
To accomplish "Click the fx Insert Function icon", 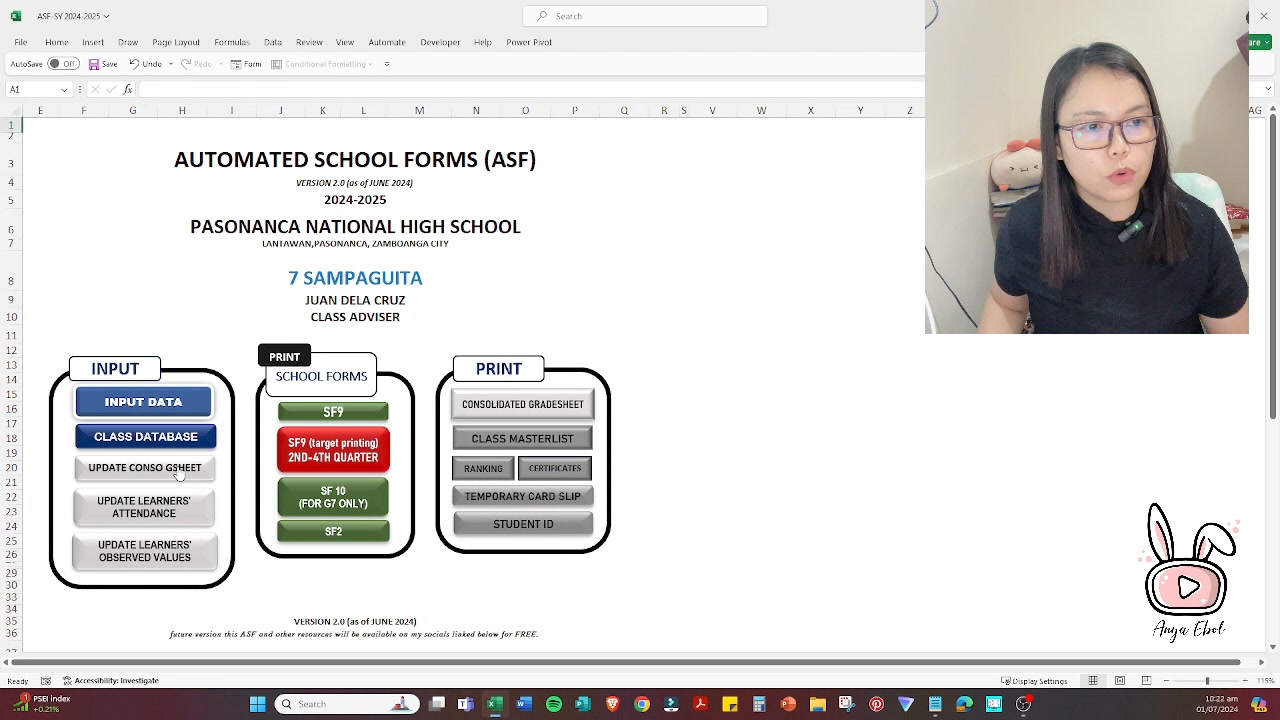I will [128, 90].
